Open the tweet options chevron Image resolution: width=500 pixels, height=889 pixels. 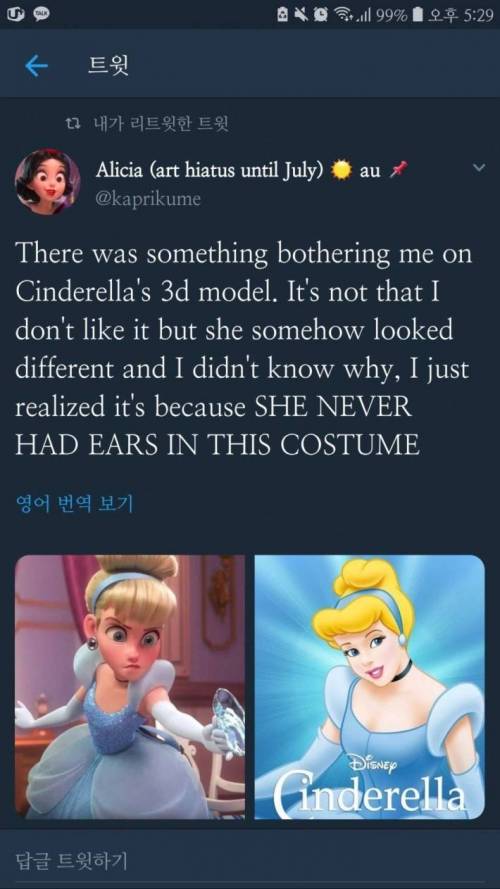pyautogui.click(x=479, y=168)
